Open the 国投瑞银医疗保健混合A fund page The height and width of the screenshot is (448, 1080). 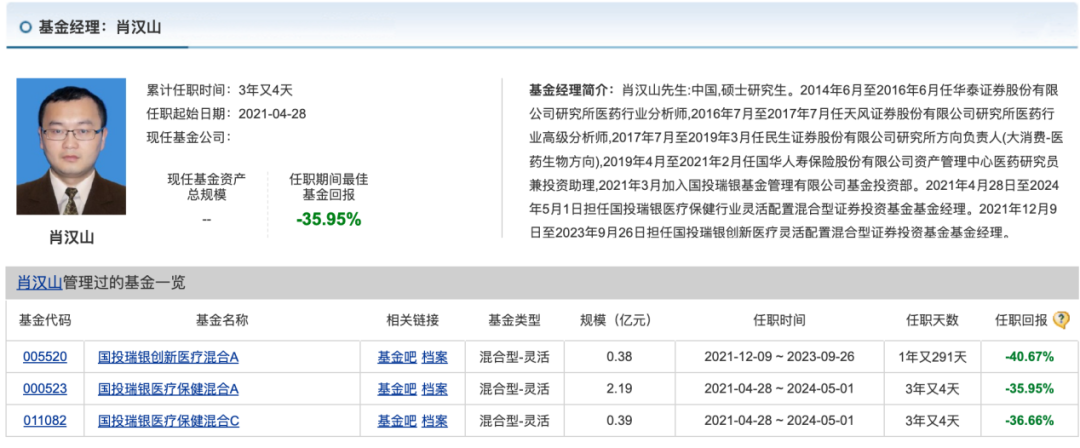coord(168,388)
